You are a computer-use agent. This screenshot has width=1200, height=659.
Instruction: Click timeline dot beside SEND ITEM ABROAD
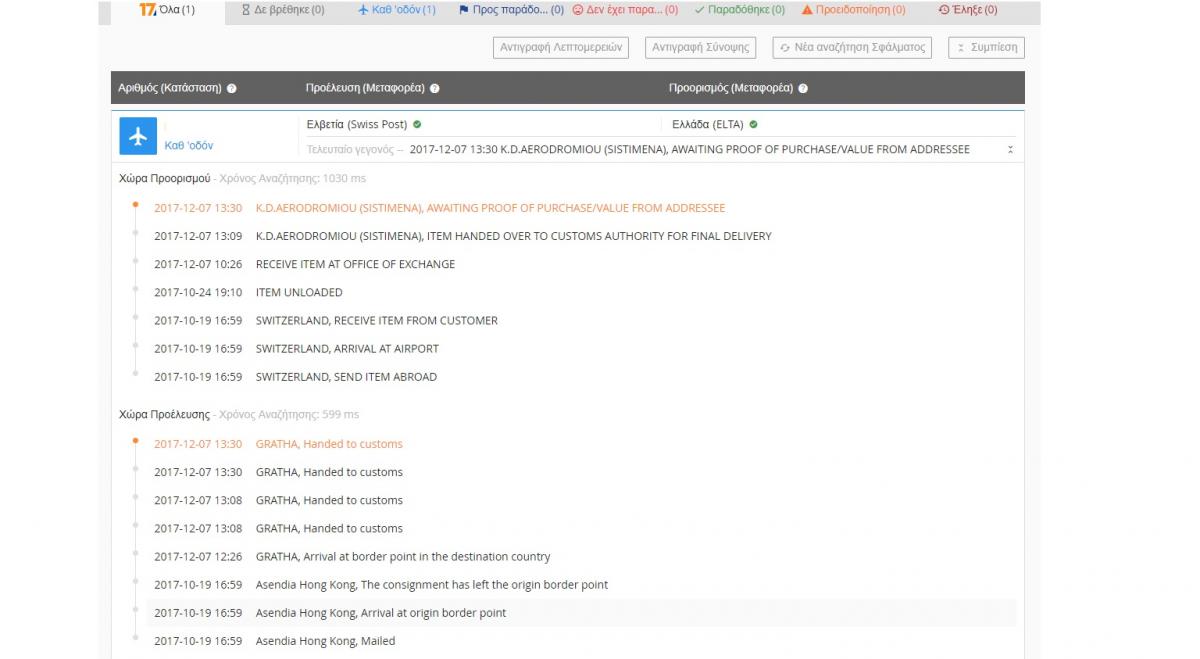[135, 374]
